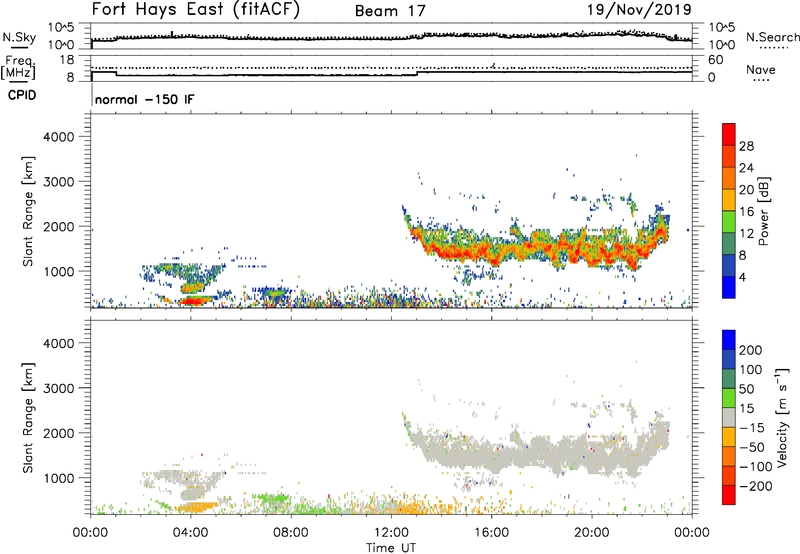Pick the bottom blue segment of Power colorbar
The height and width of the screenshot is (554, 800).
729,288
